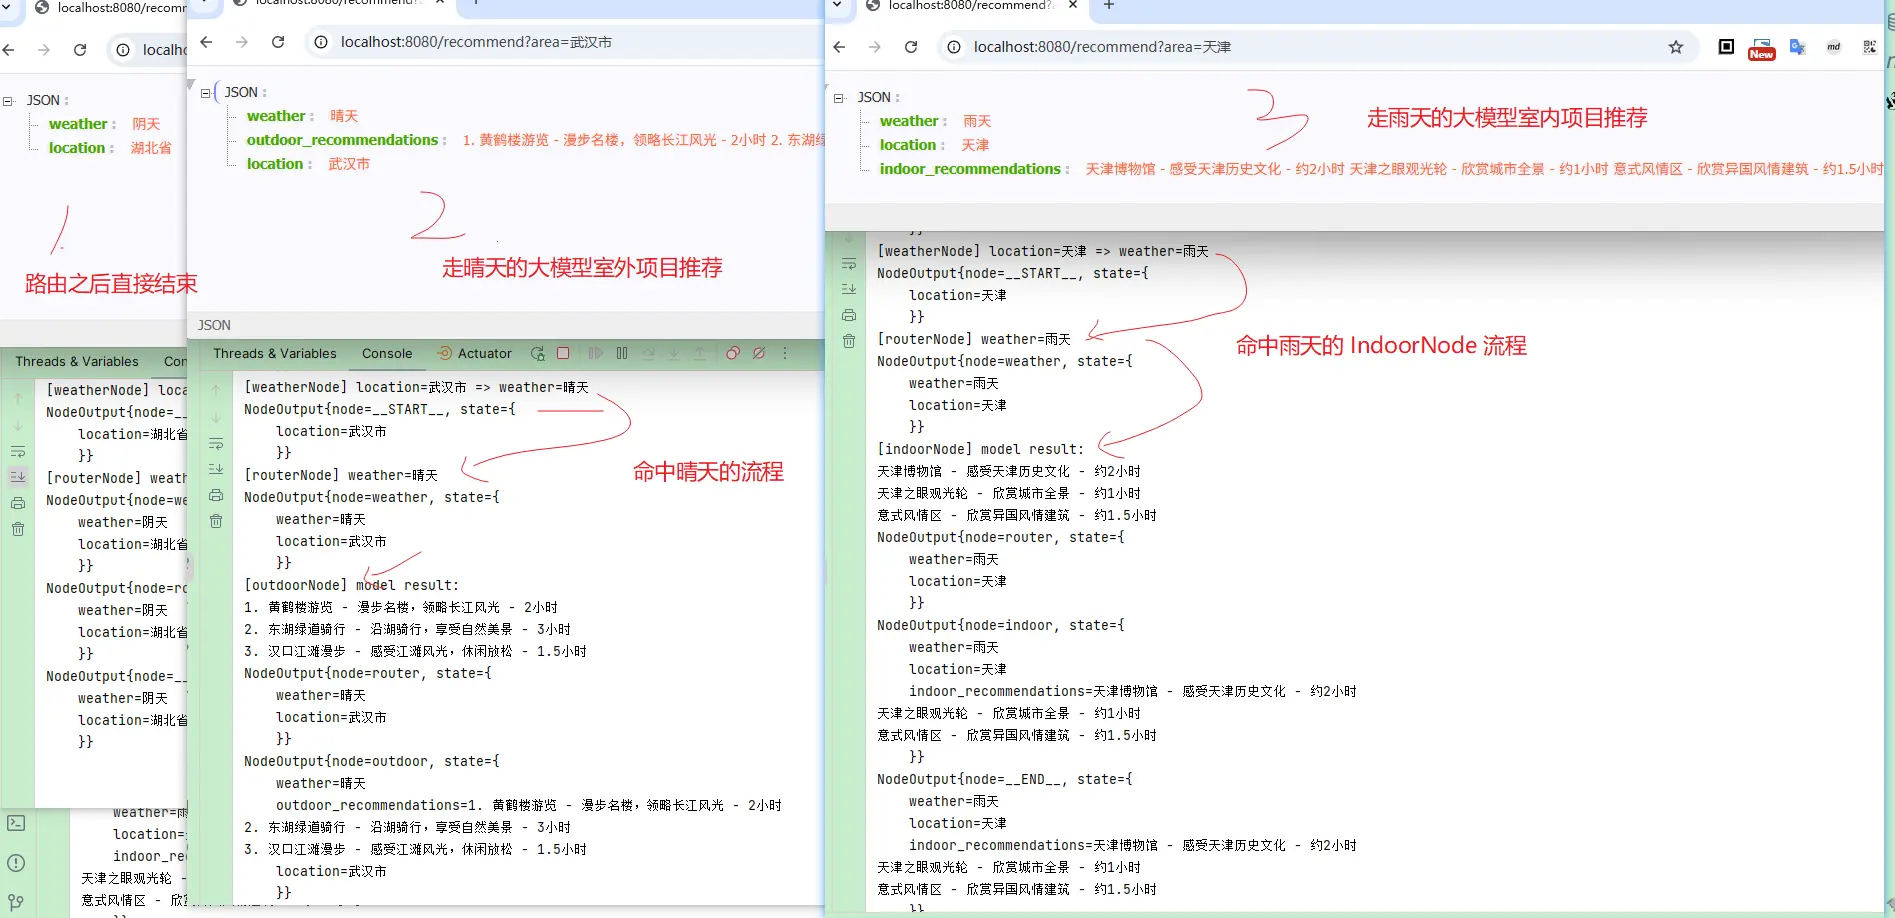Toggle Mute Breakpoints in debug toolbar
The width and height of the screenshot is (1895, 918).
coord(759,353)
